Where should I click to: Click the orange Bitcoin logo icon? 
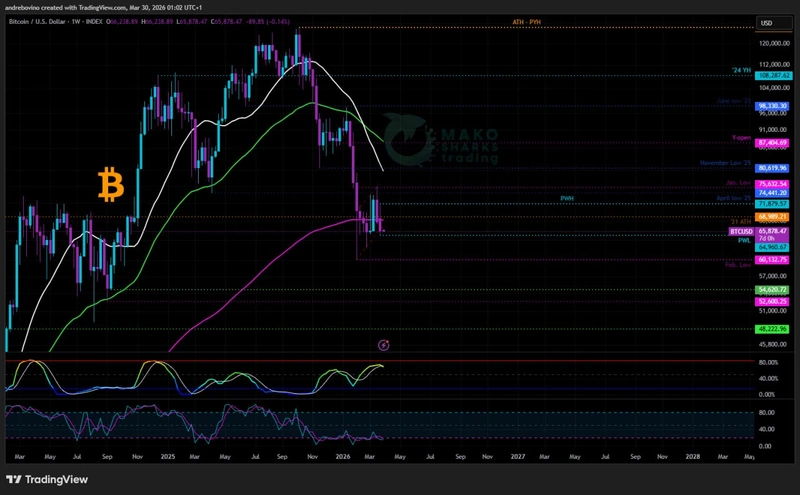tap(110, 184)
